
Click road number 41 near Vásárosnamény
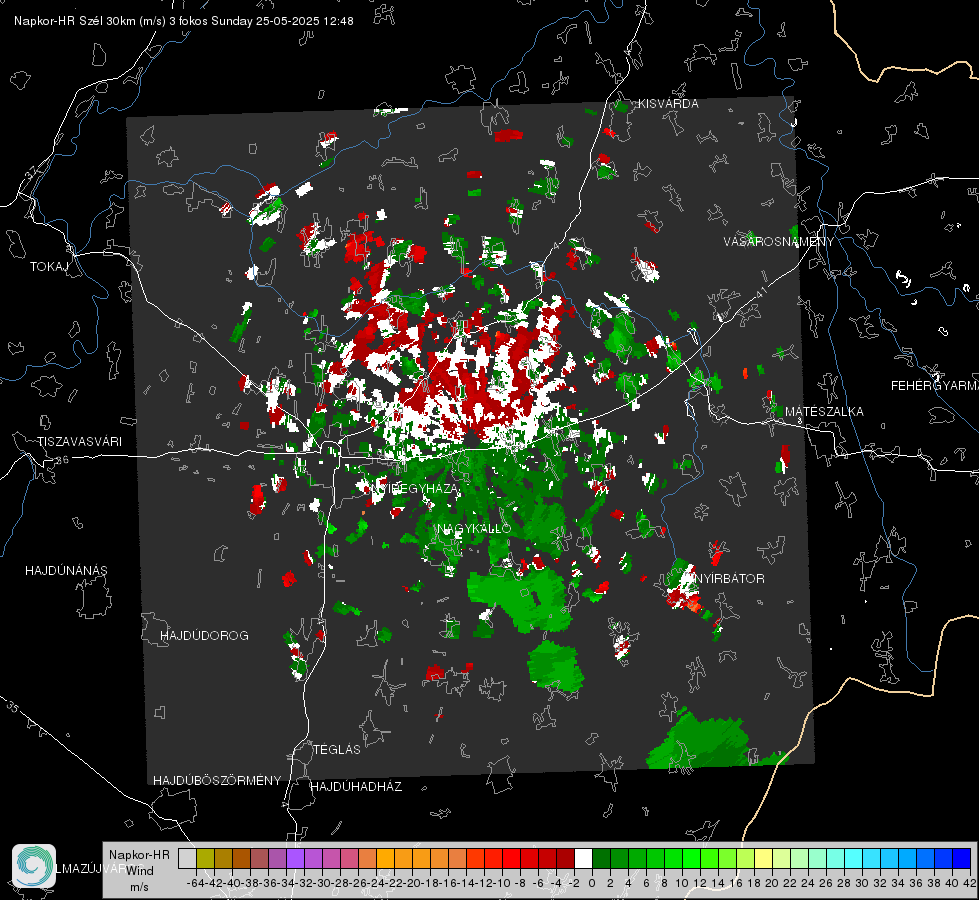[x=760, y=292]
